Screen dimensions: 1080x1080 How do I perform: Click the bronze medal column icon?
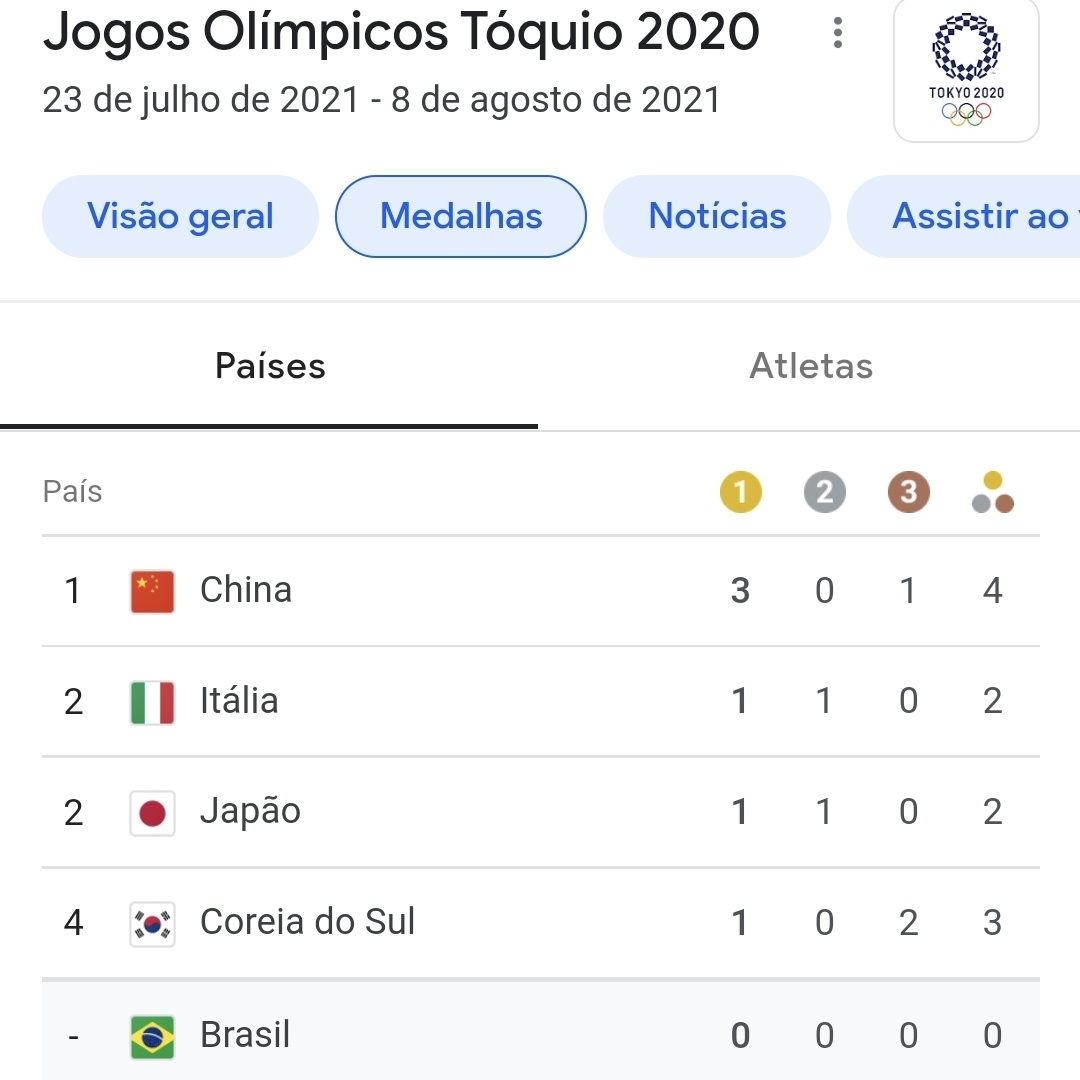coord(908,492)
